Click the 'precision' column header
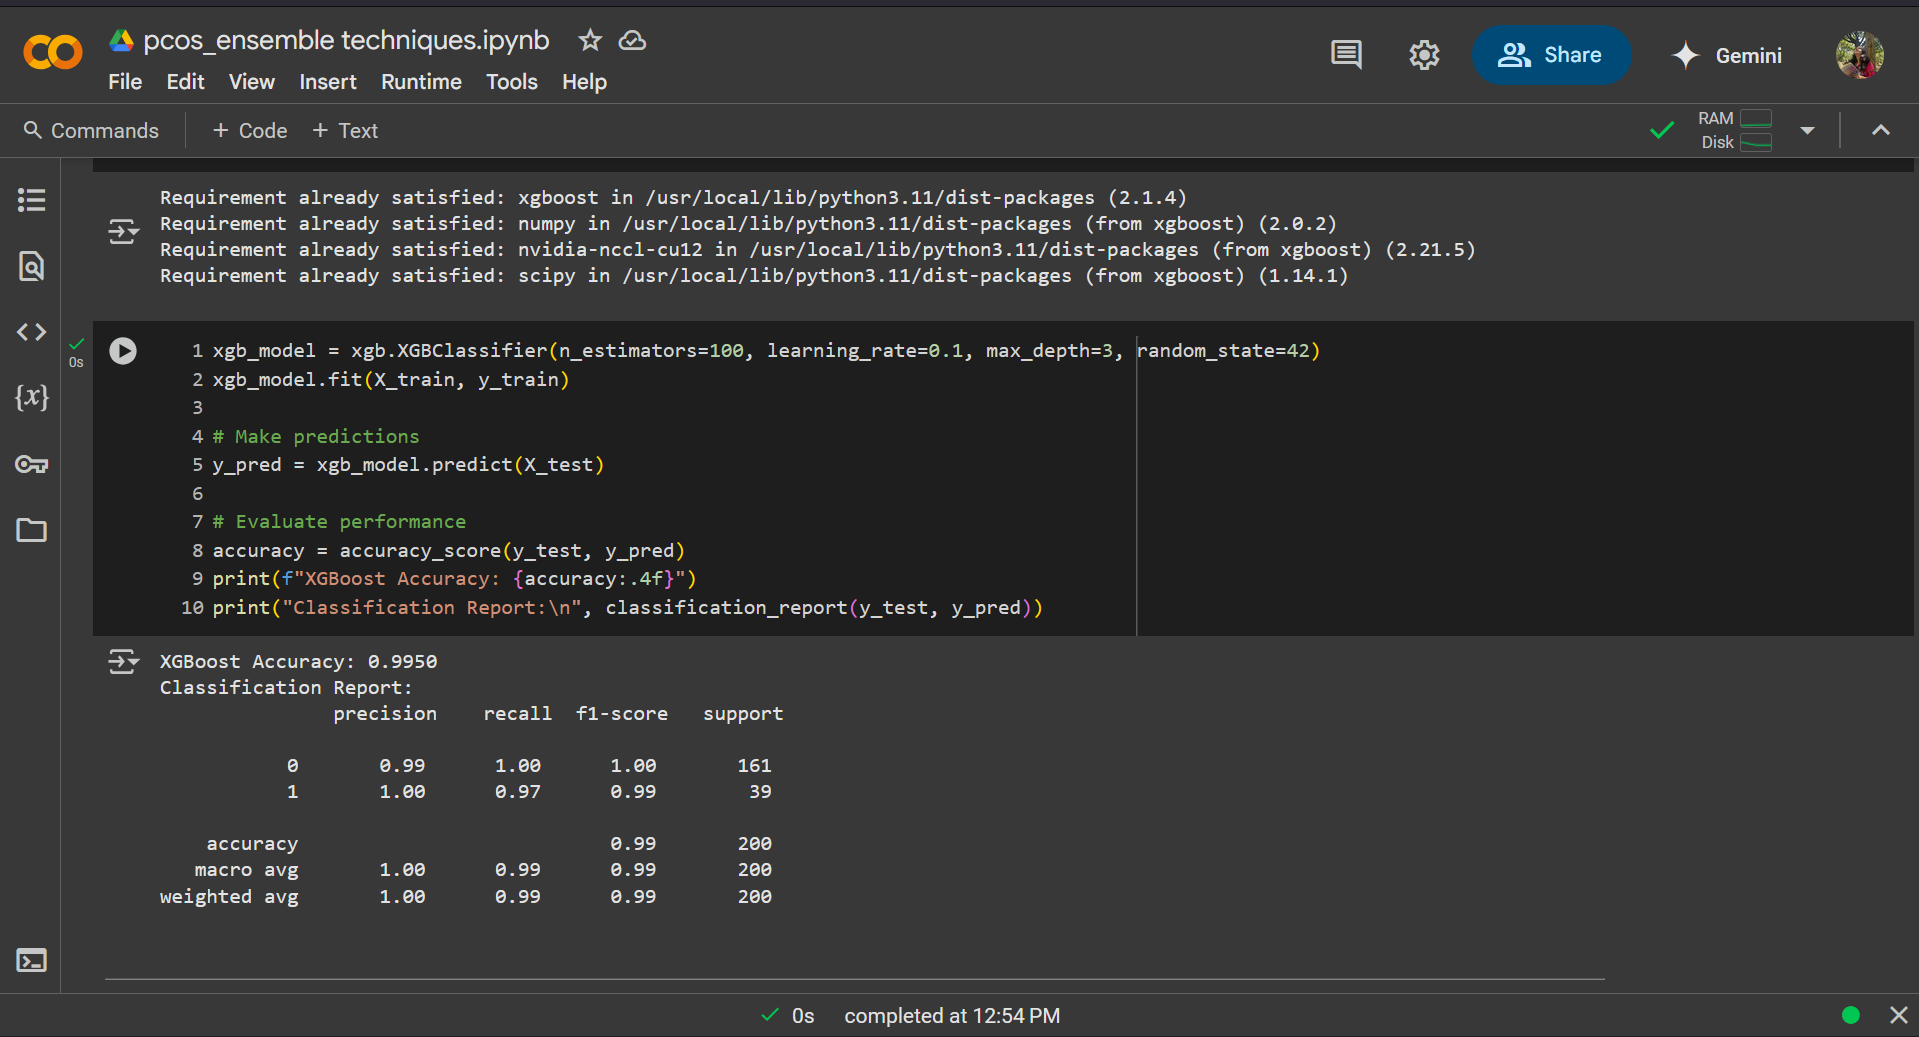This screenshot has height=1037, width=1919. [385, 714]
